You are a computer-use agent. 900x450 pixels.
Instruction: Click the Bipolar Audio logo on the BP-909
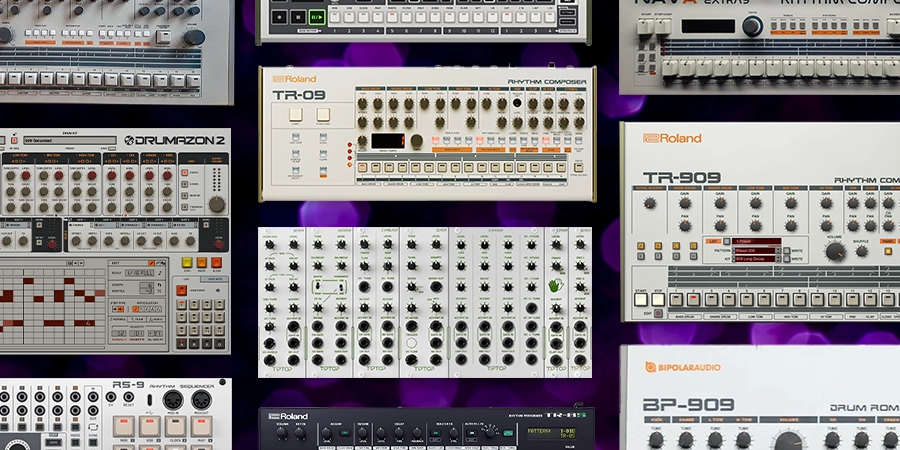683,367
